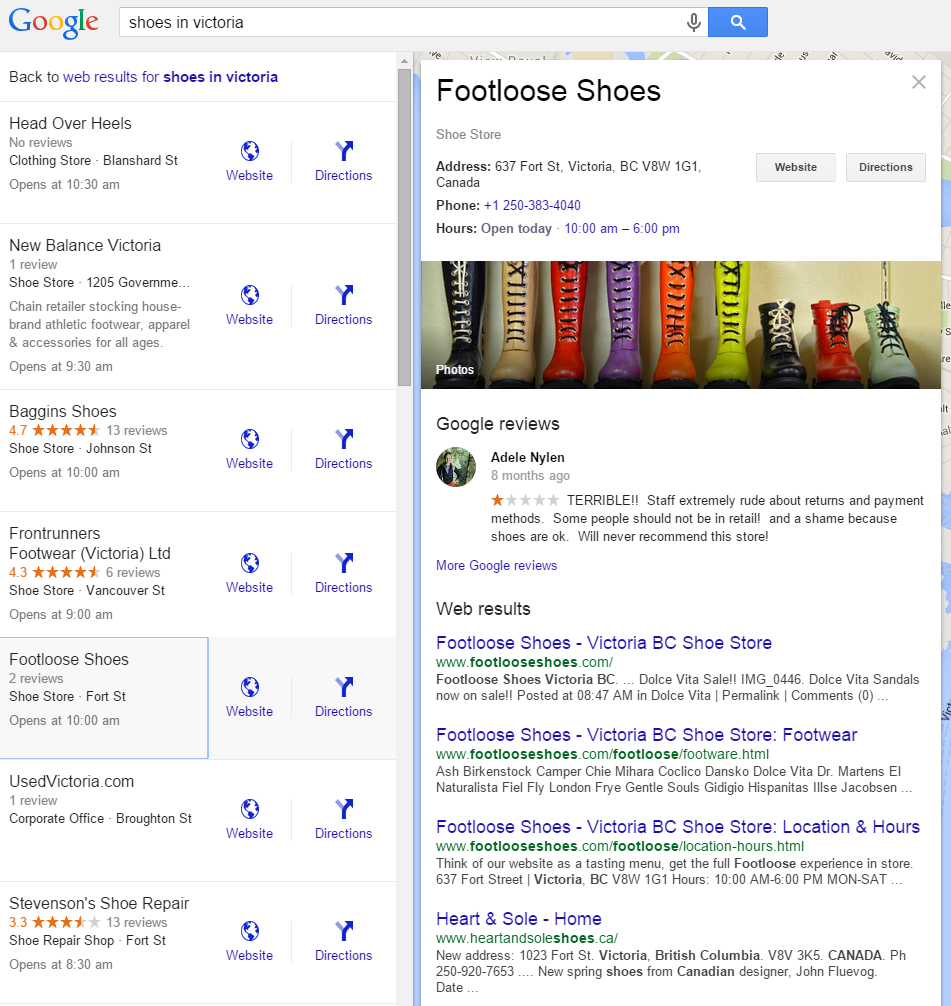The height and width of the screenshot is (1006, 951).
Task: Open Stevenson's Shoe Repair website icon
Action: (x=249, y=932)
